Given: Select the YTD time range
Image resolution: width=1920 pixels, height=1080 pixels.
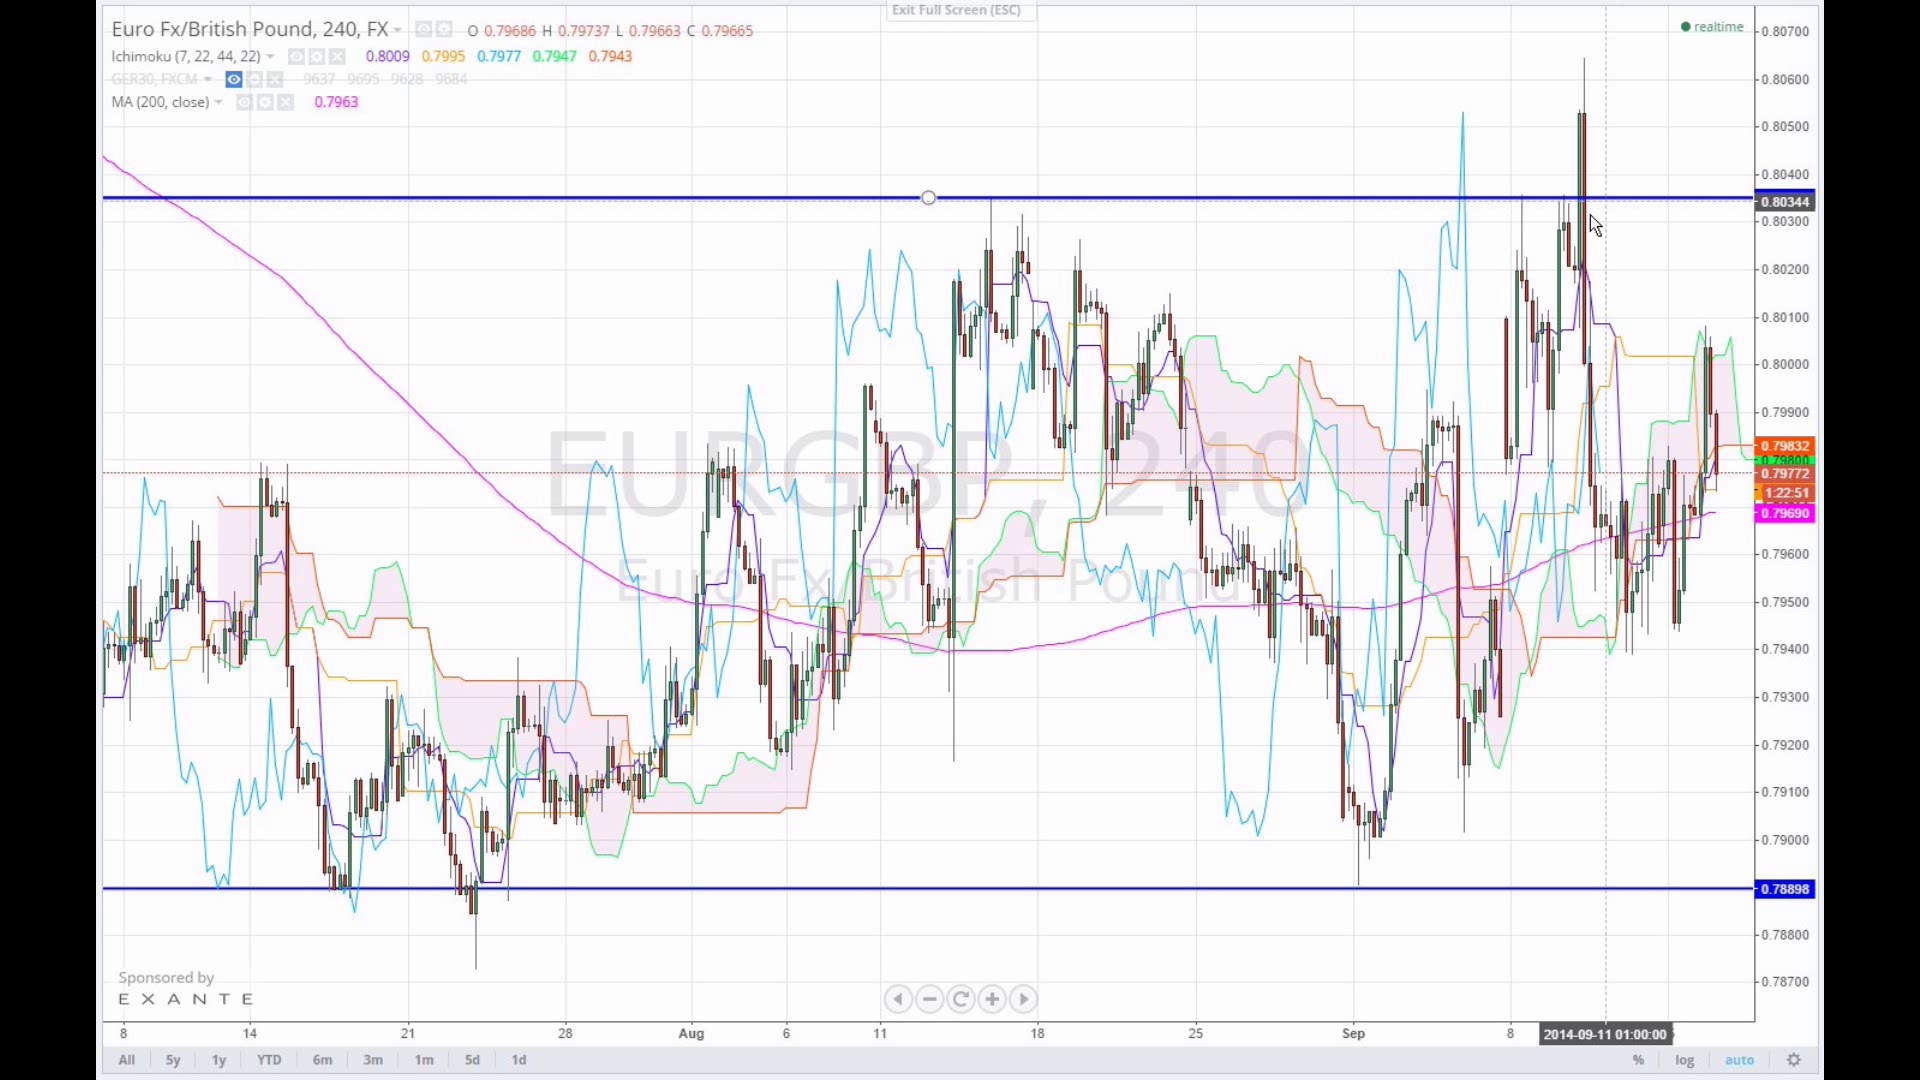Looking at the screenshot, I should click(269, 1060).
